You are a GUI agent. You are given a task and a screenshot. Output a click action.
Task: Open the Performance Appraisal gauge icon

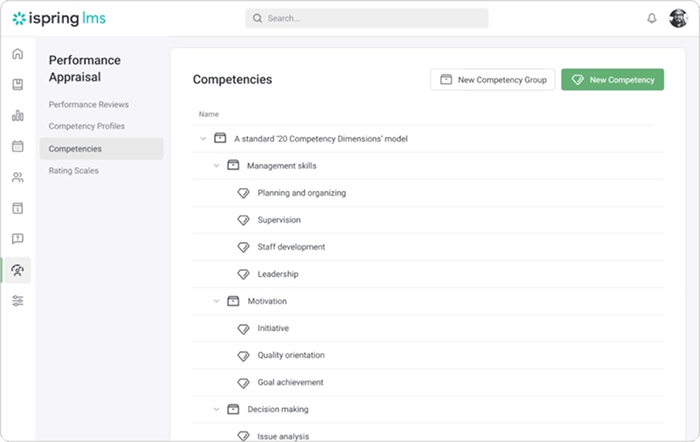pos(17,270)
